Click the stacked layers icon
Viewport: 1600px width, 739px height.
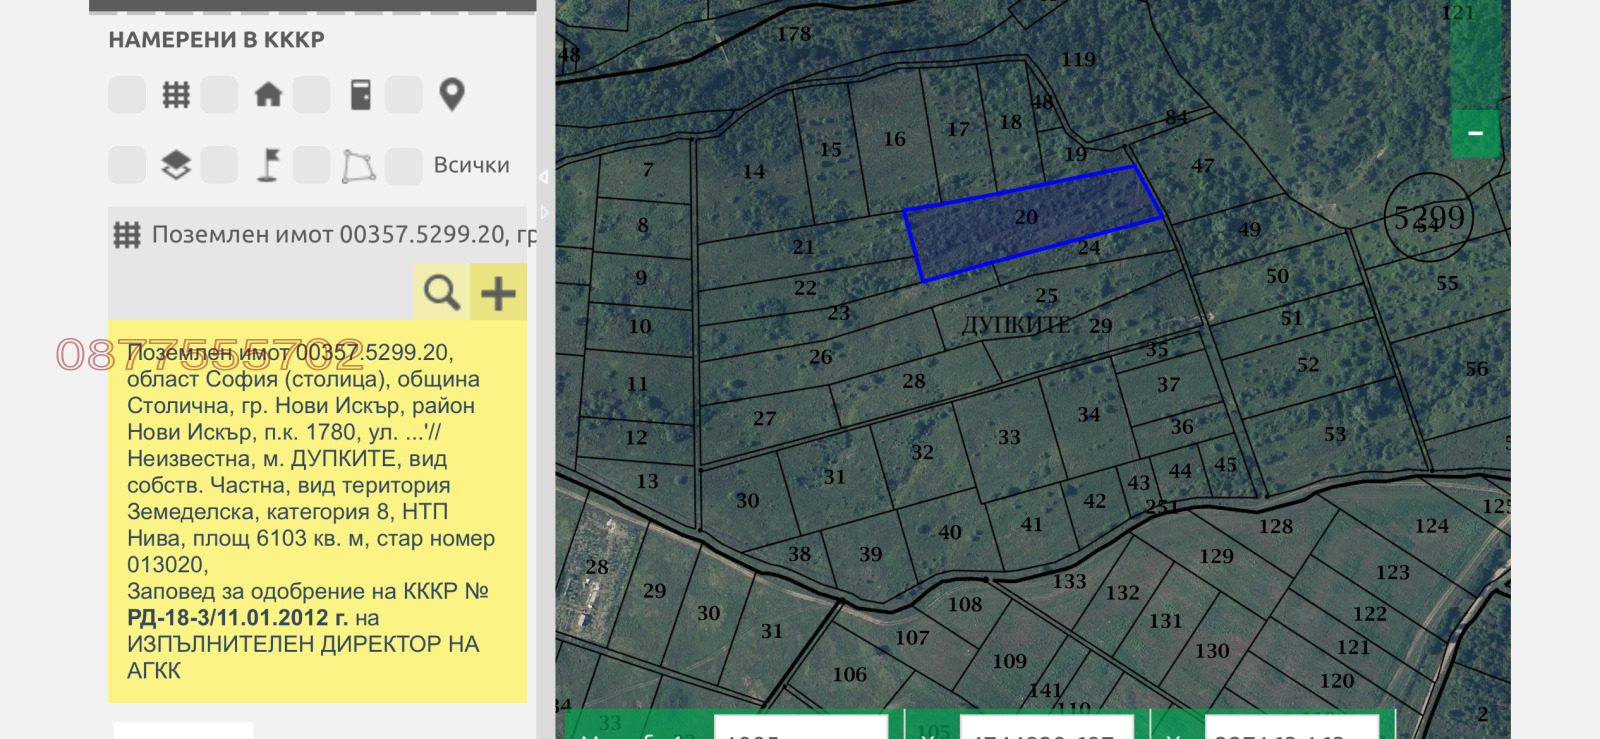pyautogui.click(x=176, y=165)
